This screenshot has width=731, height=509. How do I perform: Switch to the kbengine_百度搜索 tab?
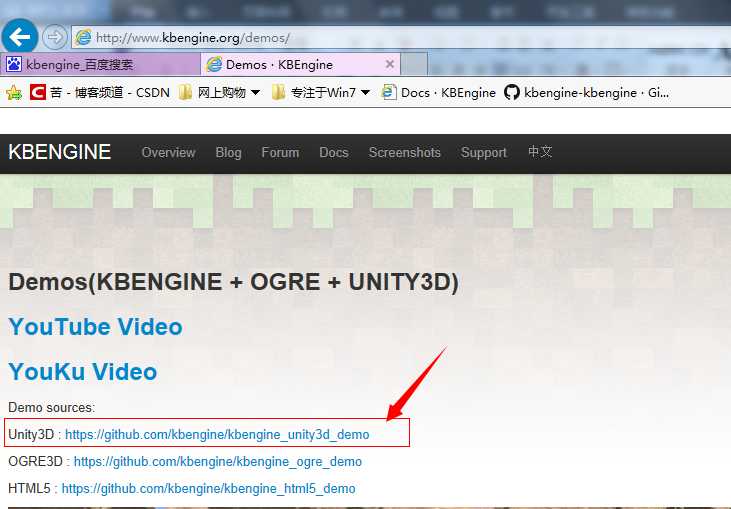coord(100,64)
